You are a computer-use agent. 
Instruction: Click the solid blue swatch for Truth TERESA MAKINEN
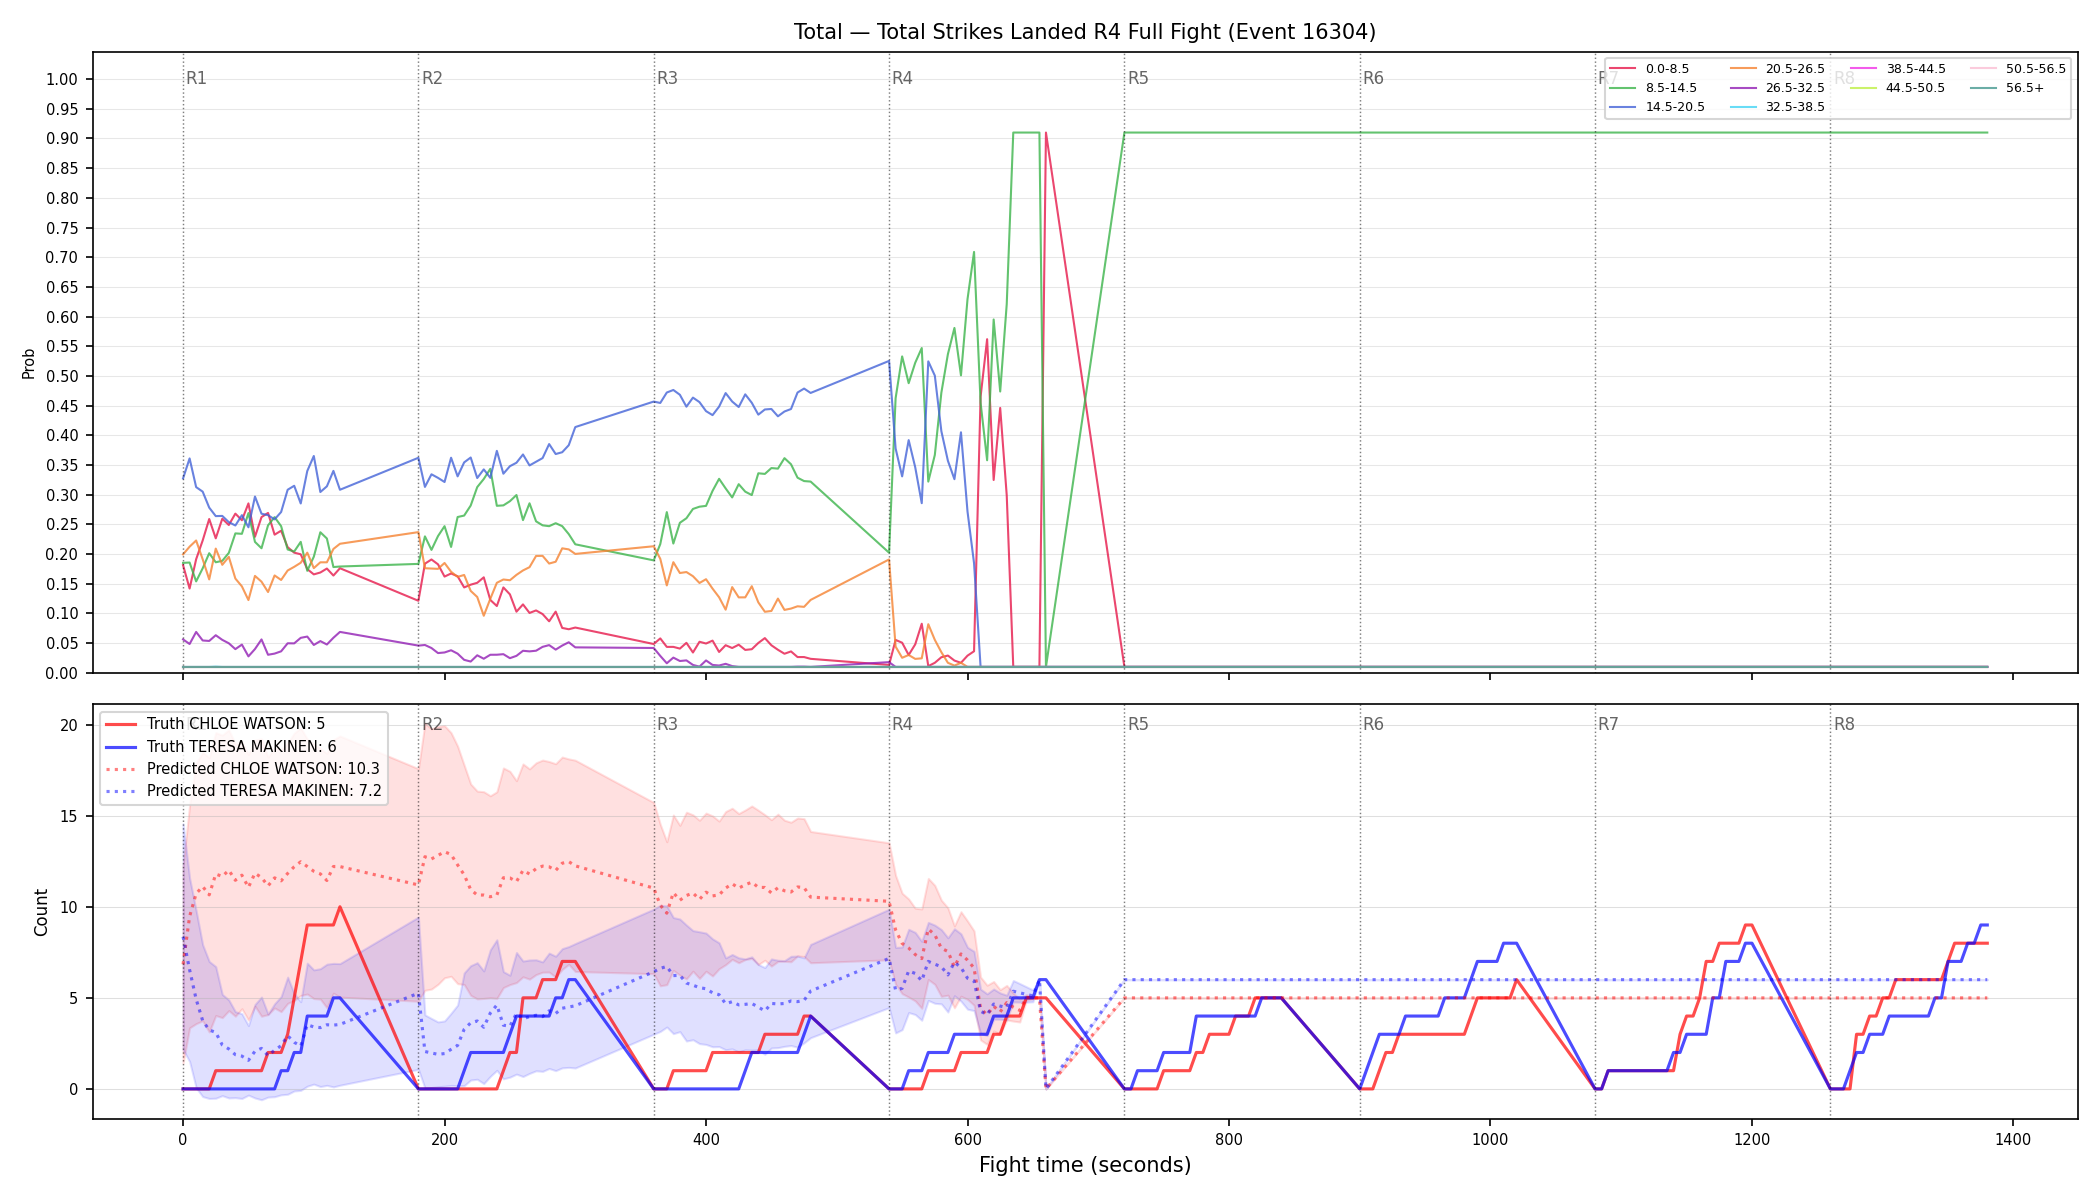[122, 747]
